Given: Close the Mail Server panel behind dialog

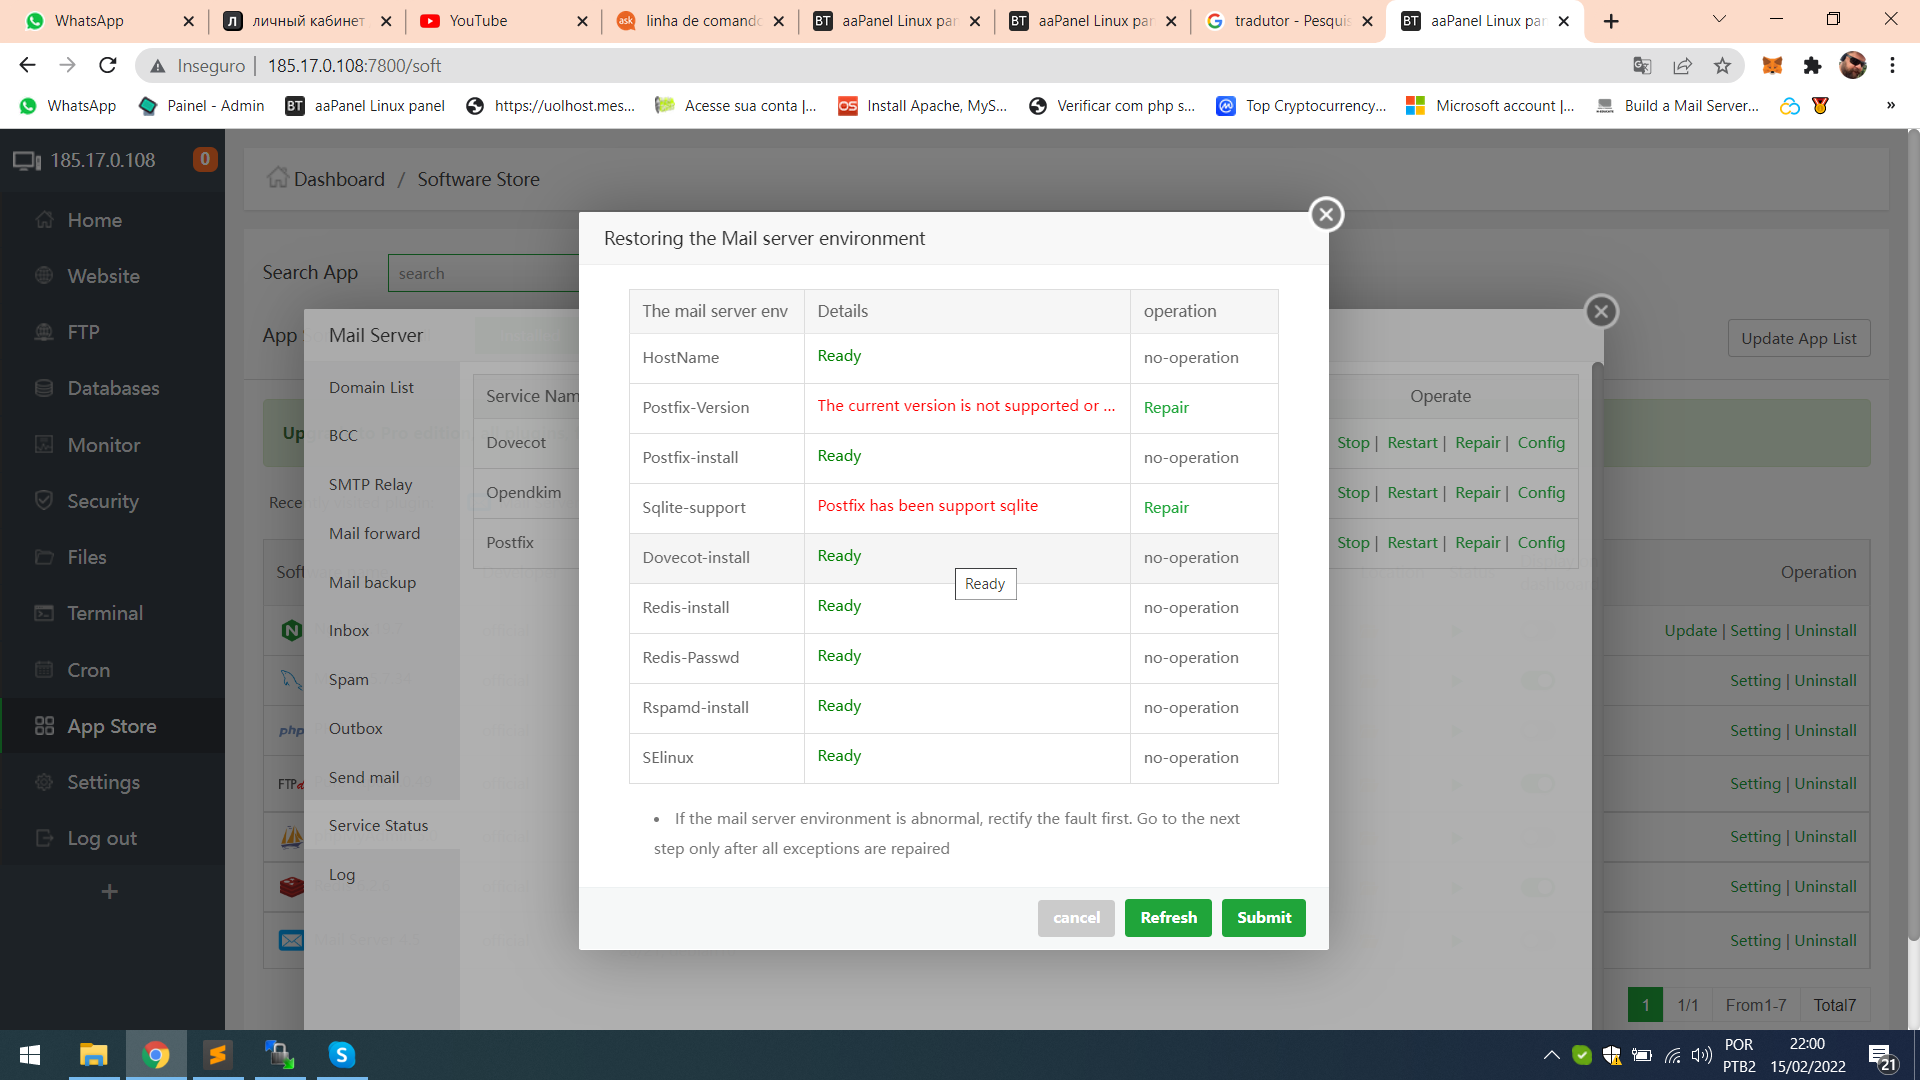Looking at the screenshot, I should tap(1601, 312).
